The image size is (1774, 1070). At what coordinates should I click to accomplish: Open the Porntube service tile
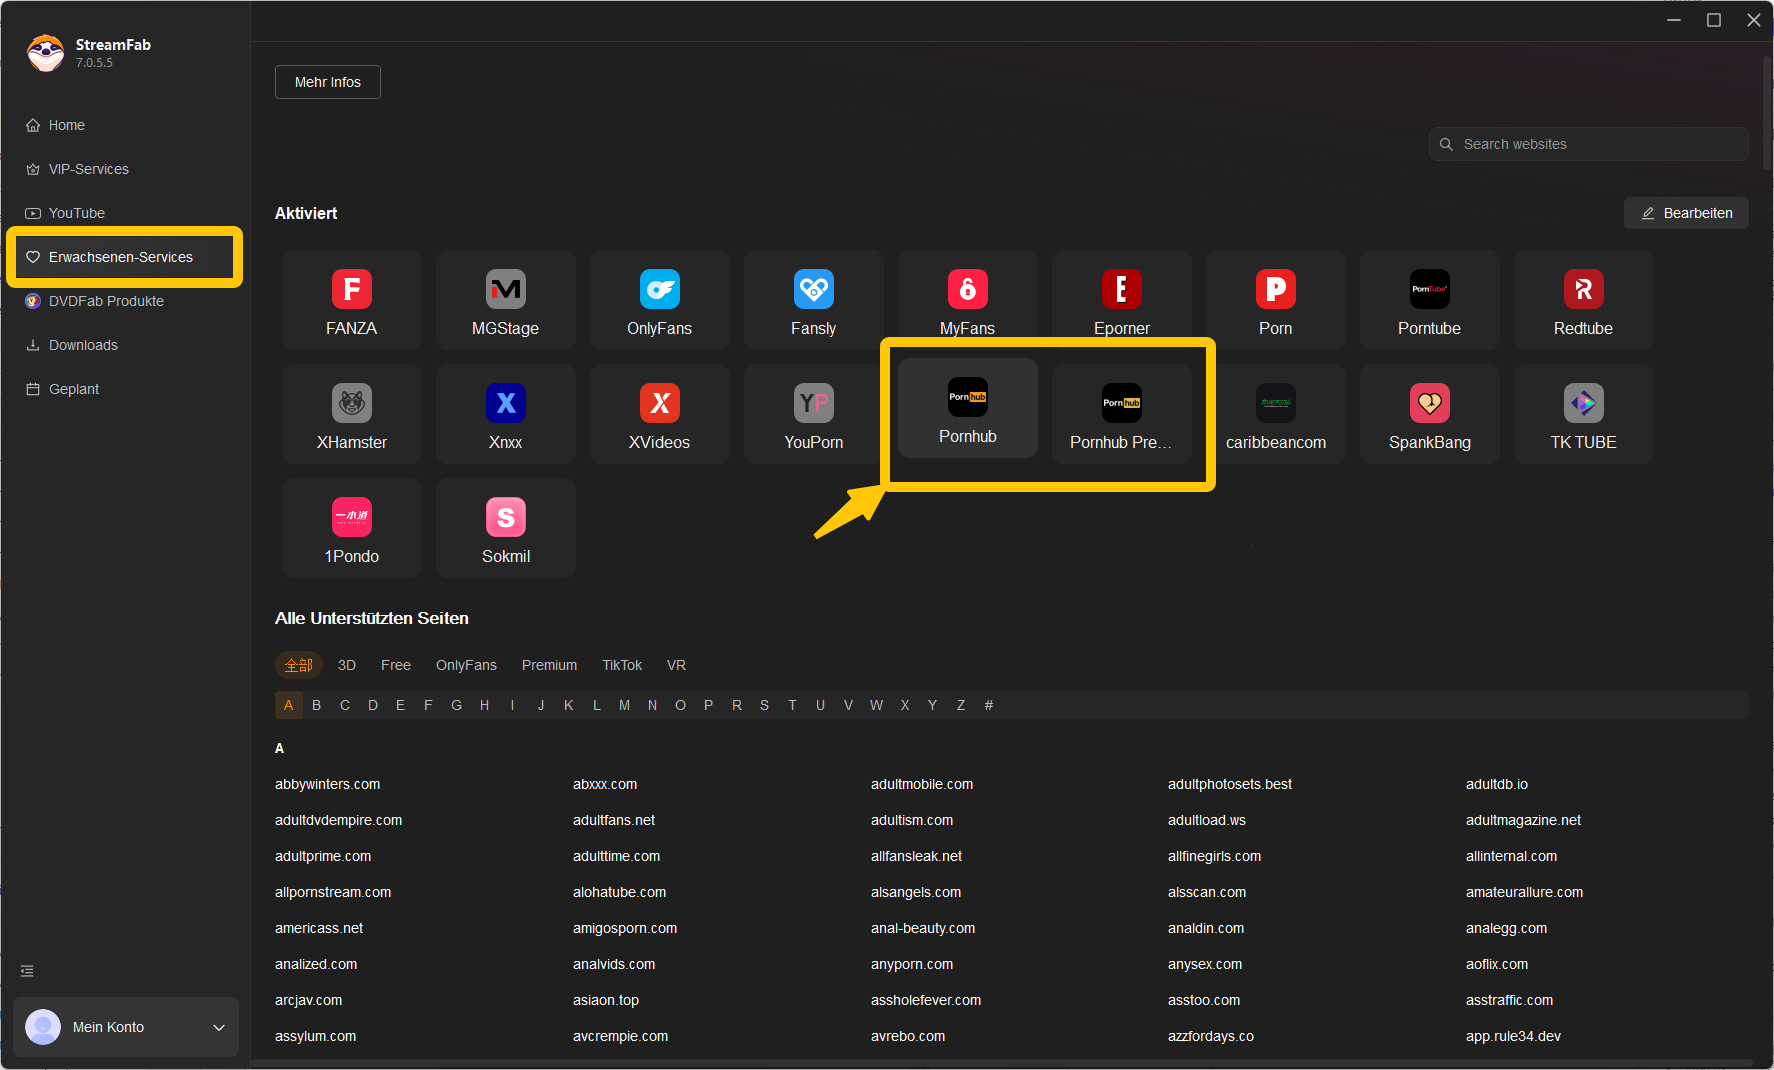click(1429, 300)
